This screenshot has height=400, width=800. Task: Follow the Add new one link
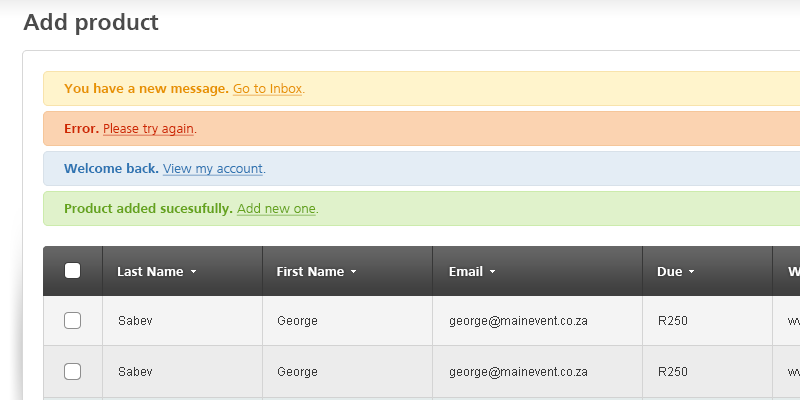(276, 209)
